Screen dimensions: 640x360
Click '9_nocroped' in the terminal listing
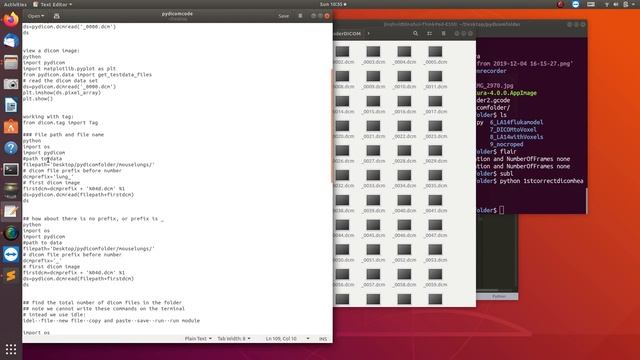pos(507,144)
